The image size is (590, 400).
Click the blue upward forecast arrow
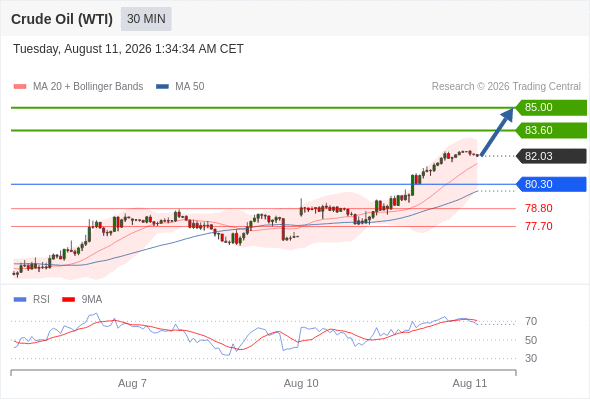[x=497, y=132]
